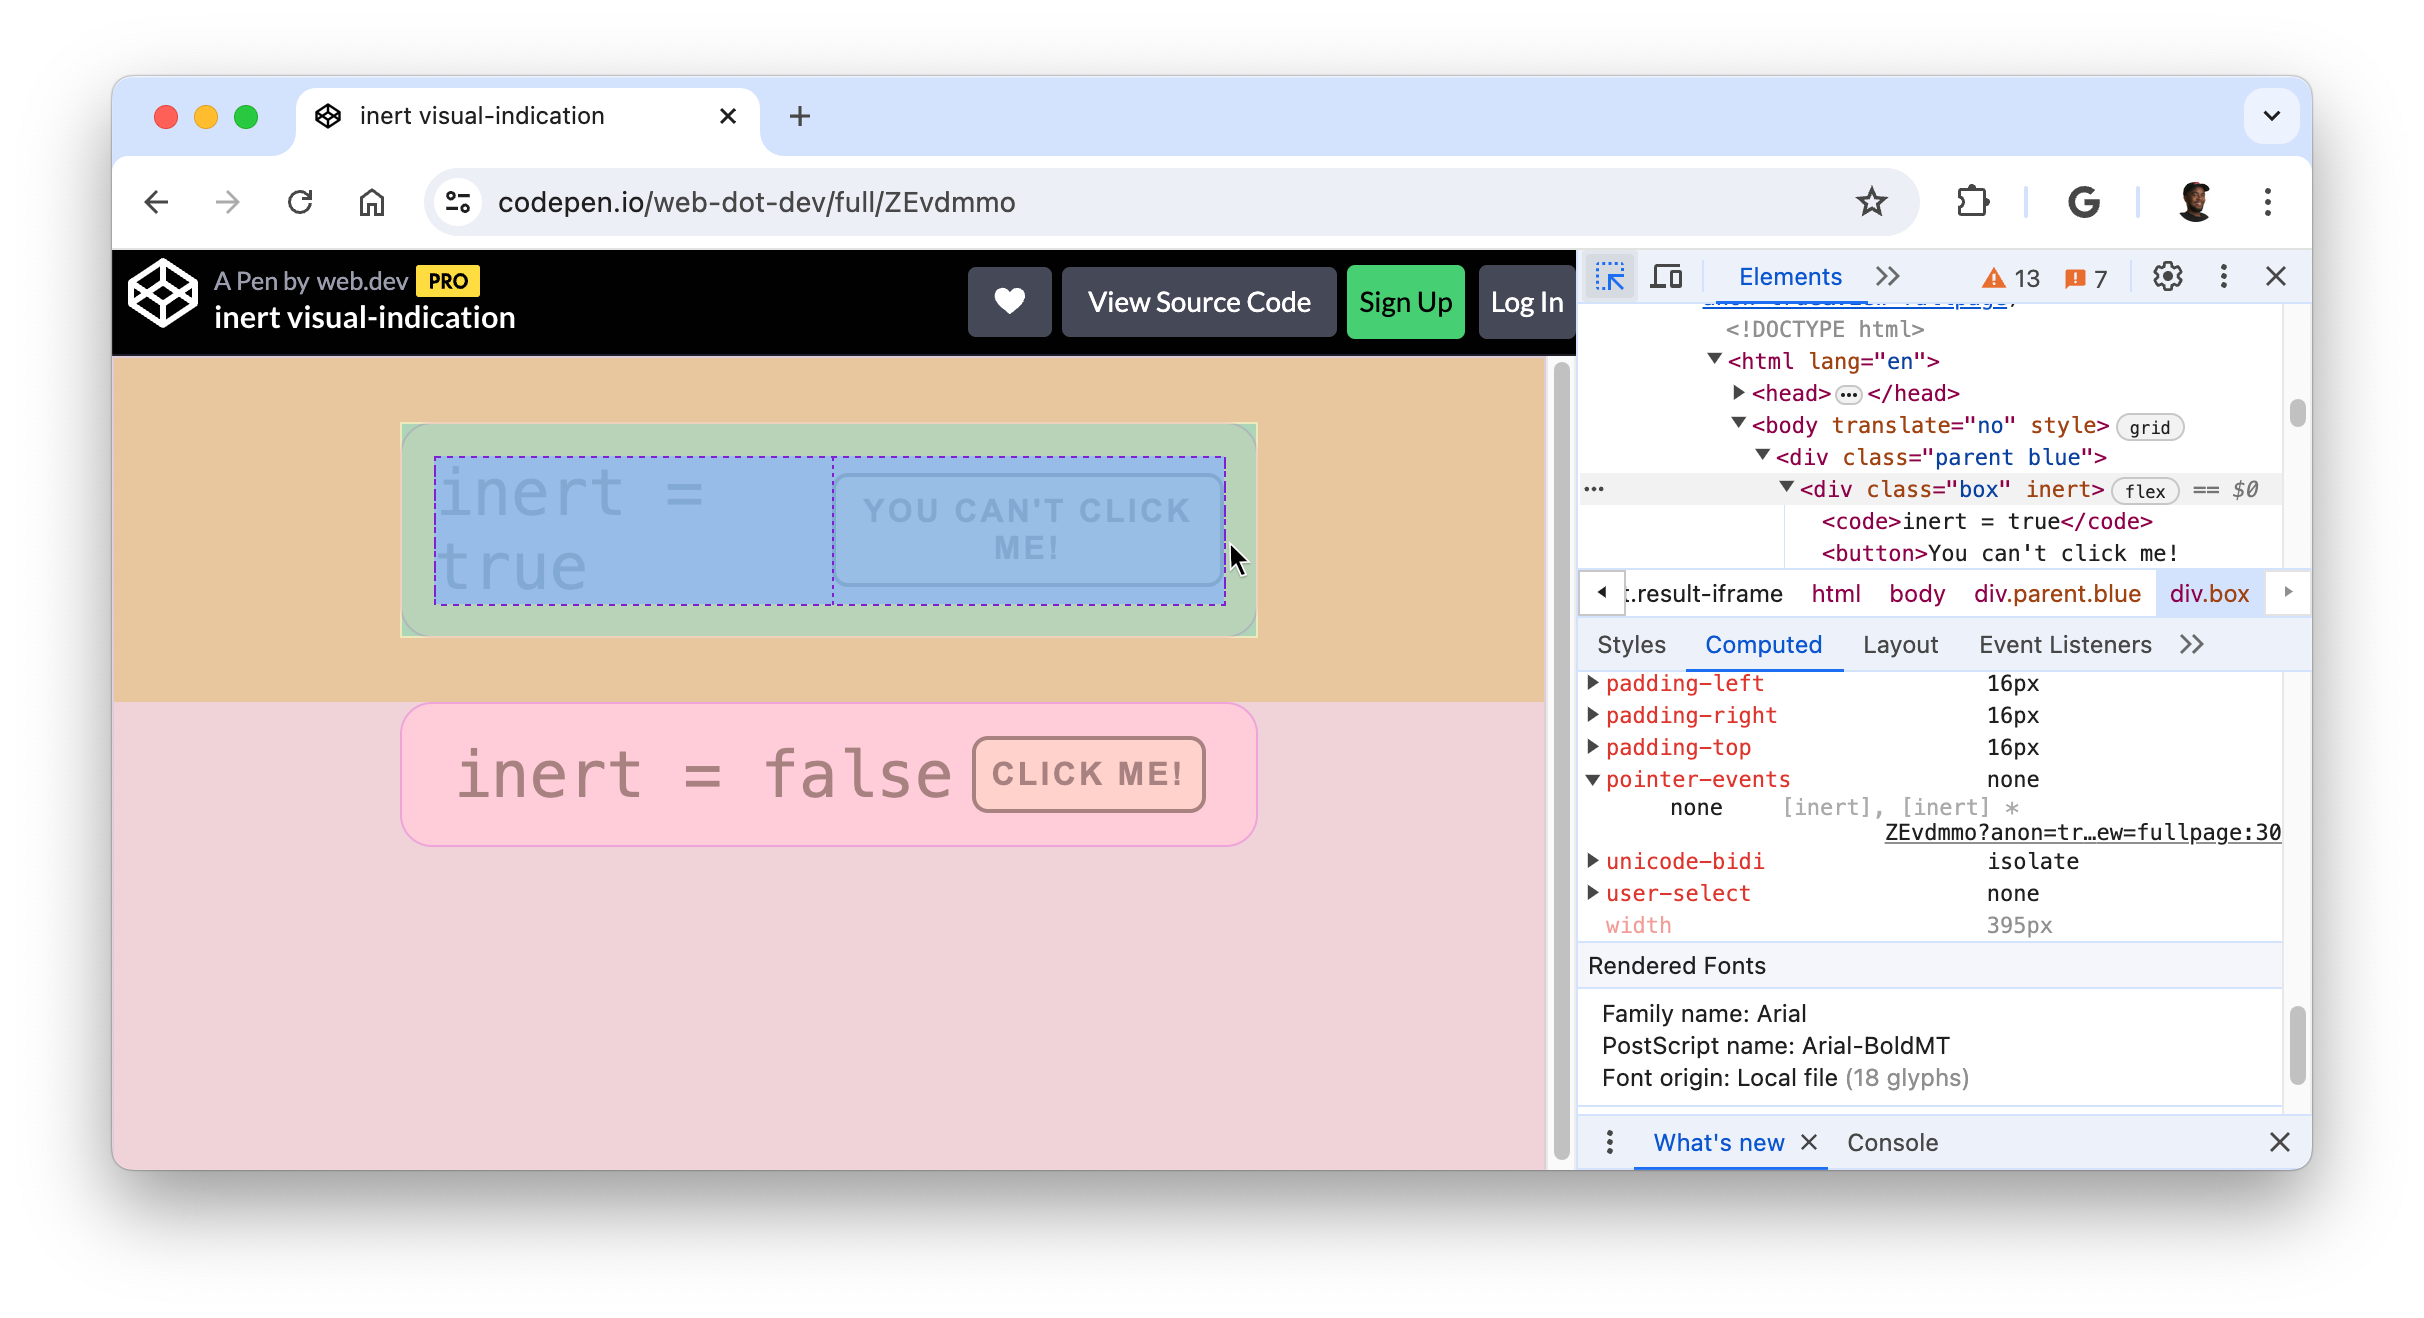
Task: Click the more tabs chevron icon
Action: [x=2192, y=643]
